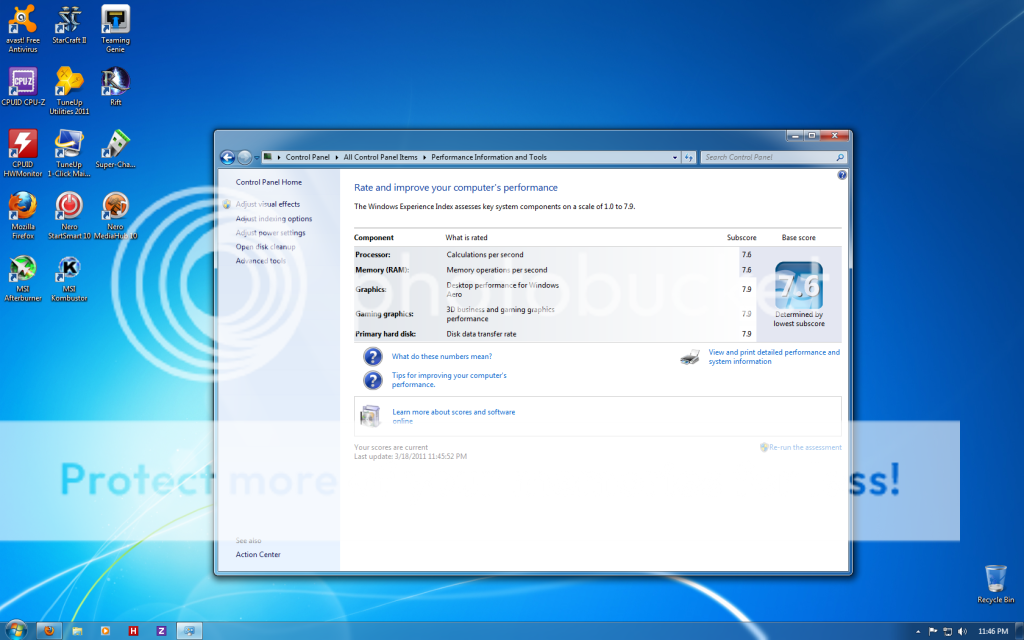1024x640 pixels.
Task: Open 'Tips for improving your computer's performance' link
Action: pos(449,380)
